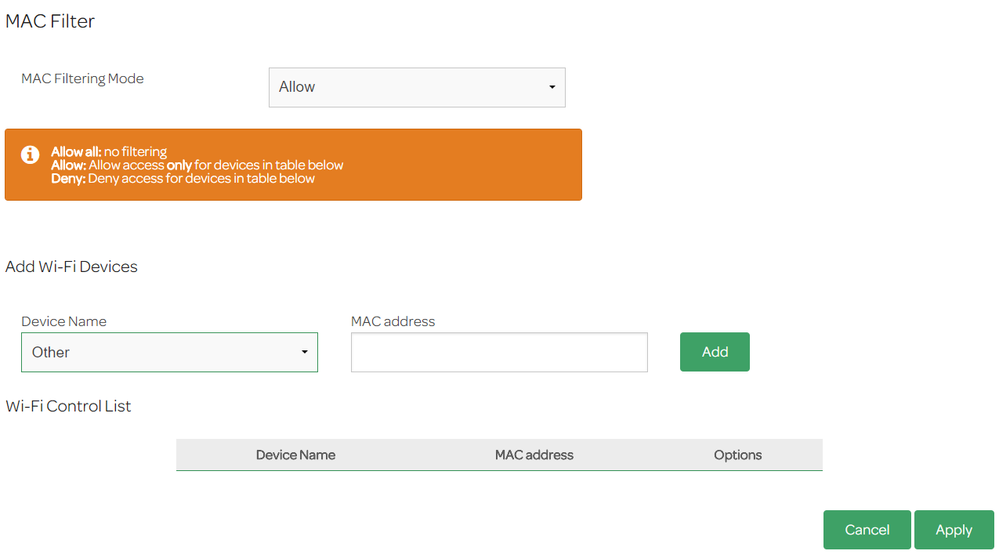Screen dimensions: 999x555
Task: Click the MAC address label above the input
Action: pyautogui.click(x=393, y=321)
